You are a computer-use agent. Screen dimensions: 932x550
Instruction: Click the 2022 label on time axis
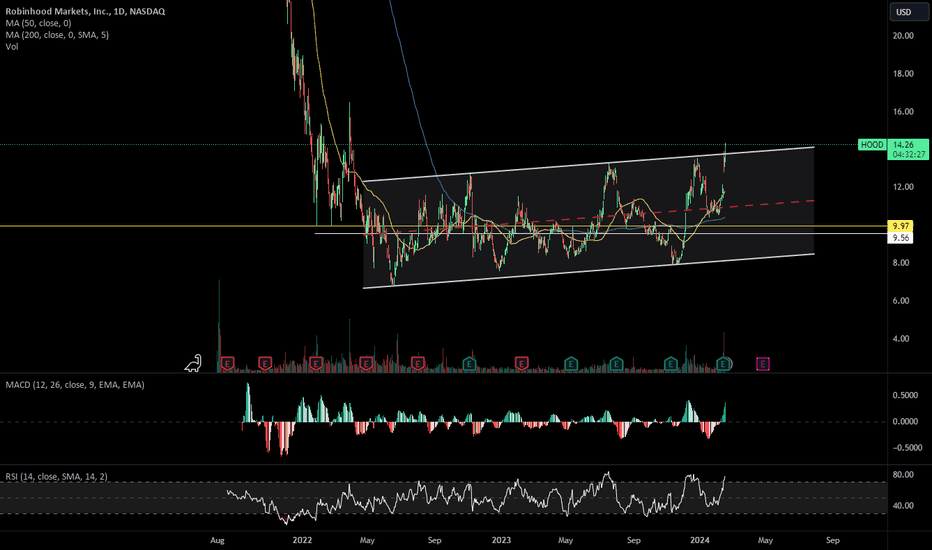click(302, 540)
